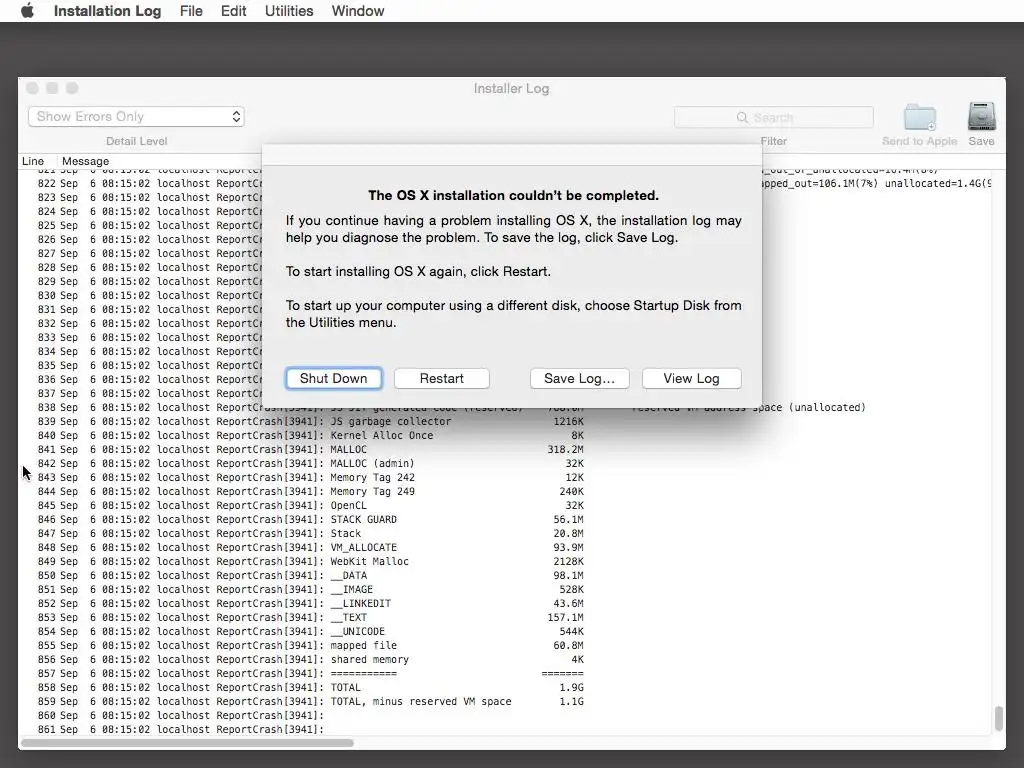Click the Line column header
This screenshot has width=1024, height=768.
[x=33, y=161]
